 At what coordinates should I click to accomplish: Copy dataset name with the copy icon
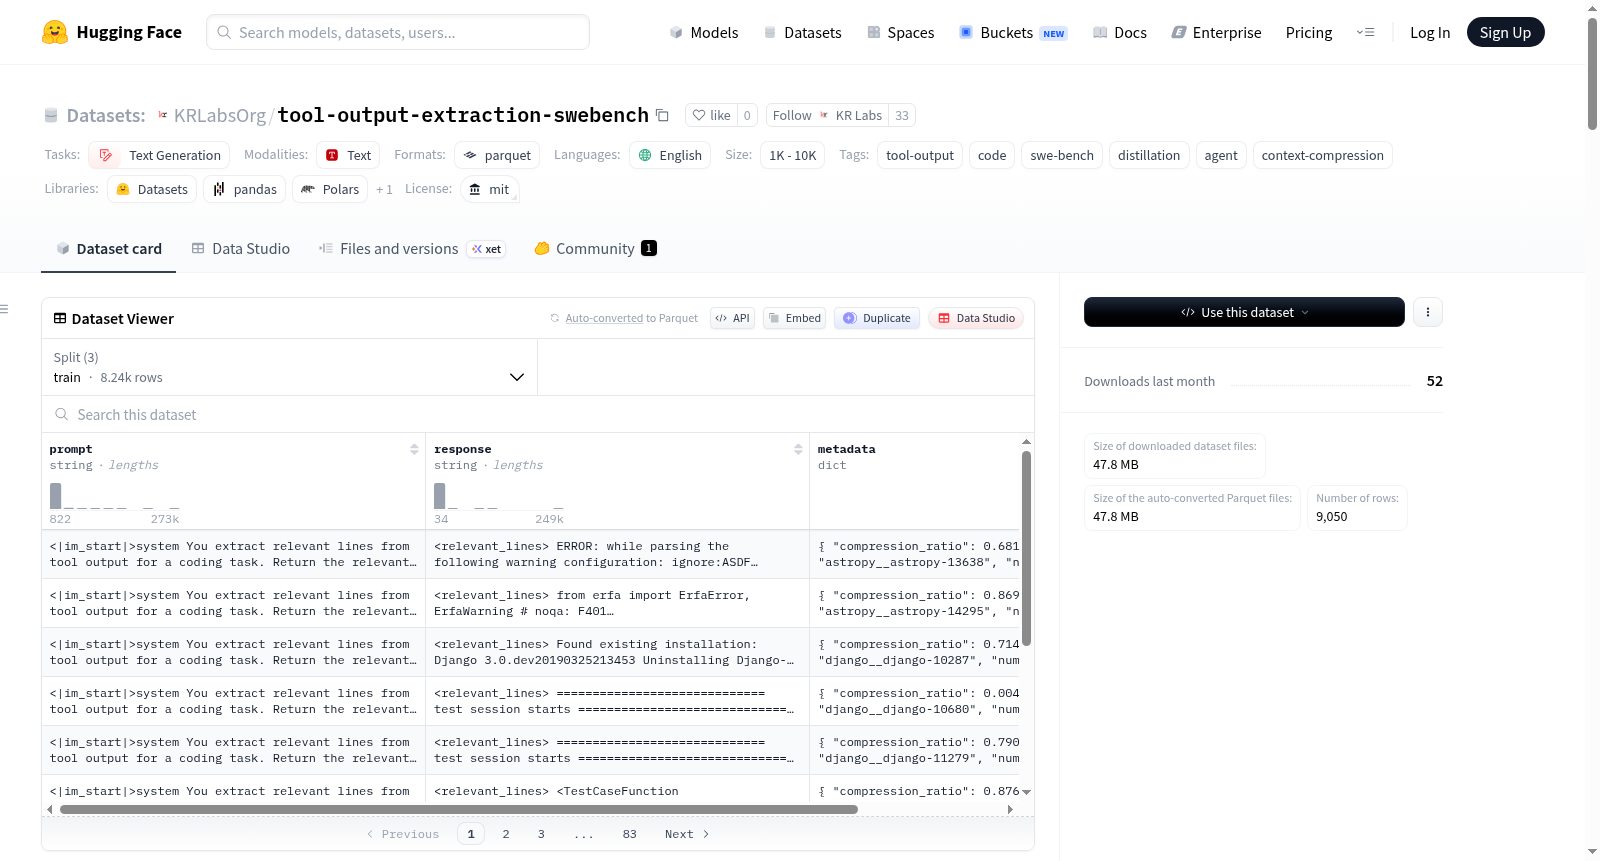(662, 115)
